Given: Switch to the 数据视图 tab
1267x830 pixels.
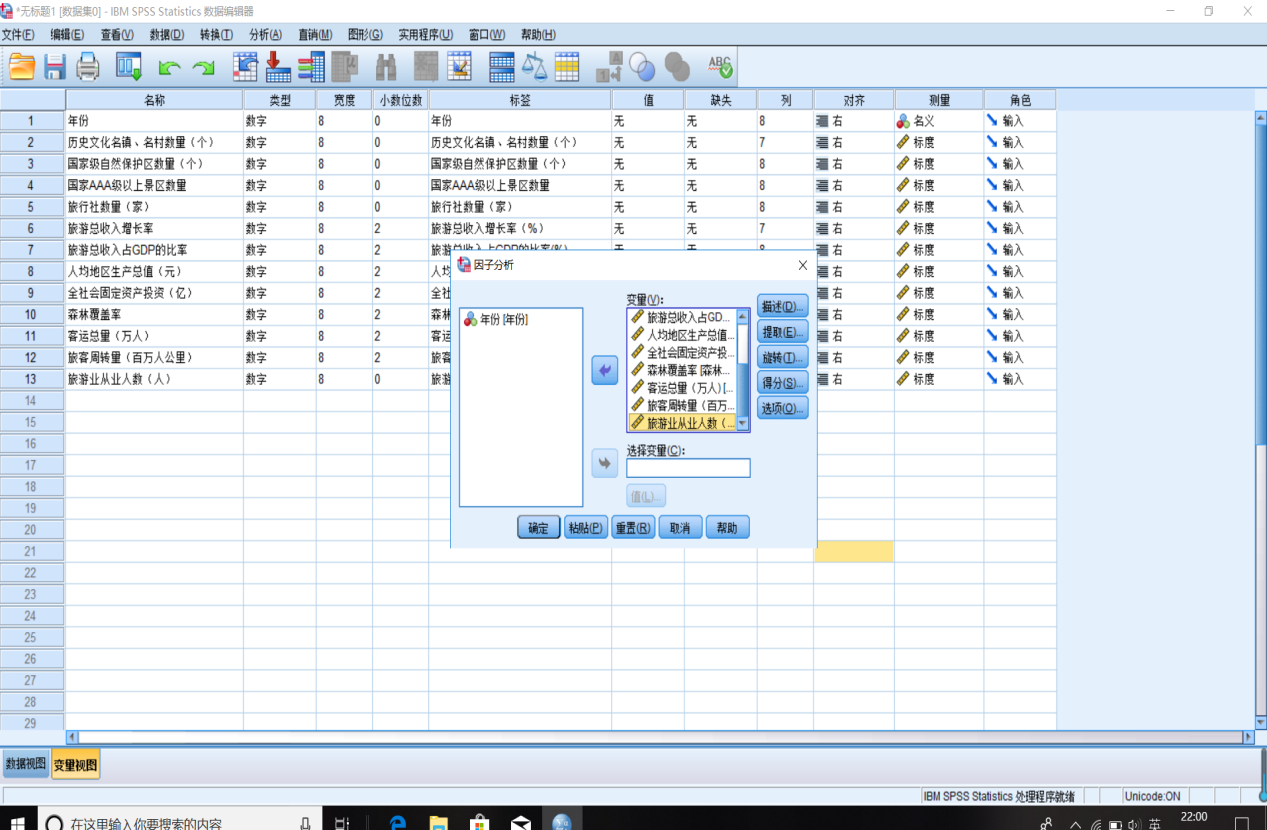Looking at the screenshot, I should [25, 763].
